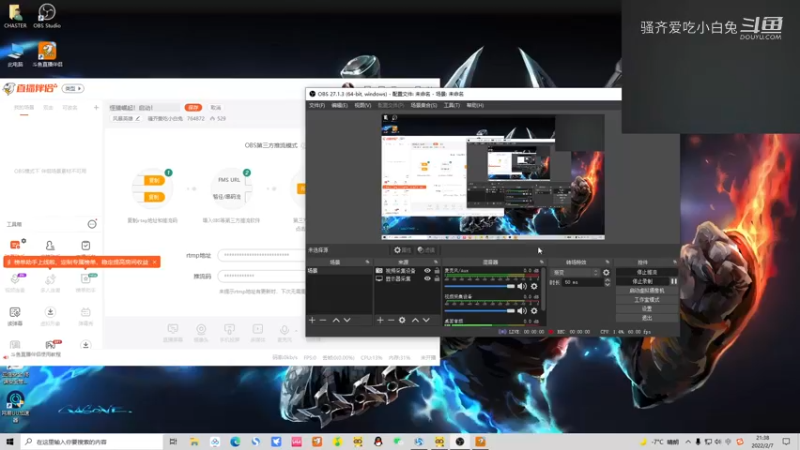Screen dimensions: 800x450
Task: Click the taskbar search box
Action: tap(92, 441)
